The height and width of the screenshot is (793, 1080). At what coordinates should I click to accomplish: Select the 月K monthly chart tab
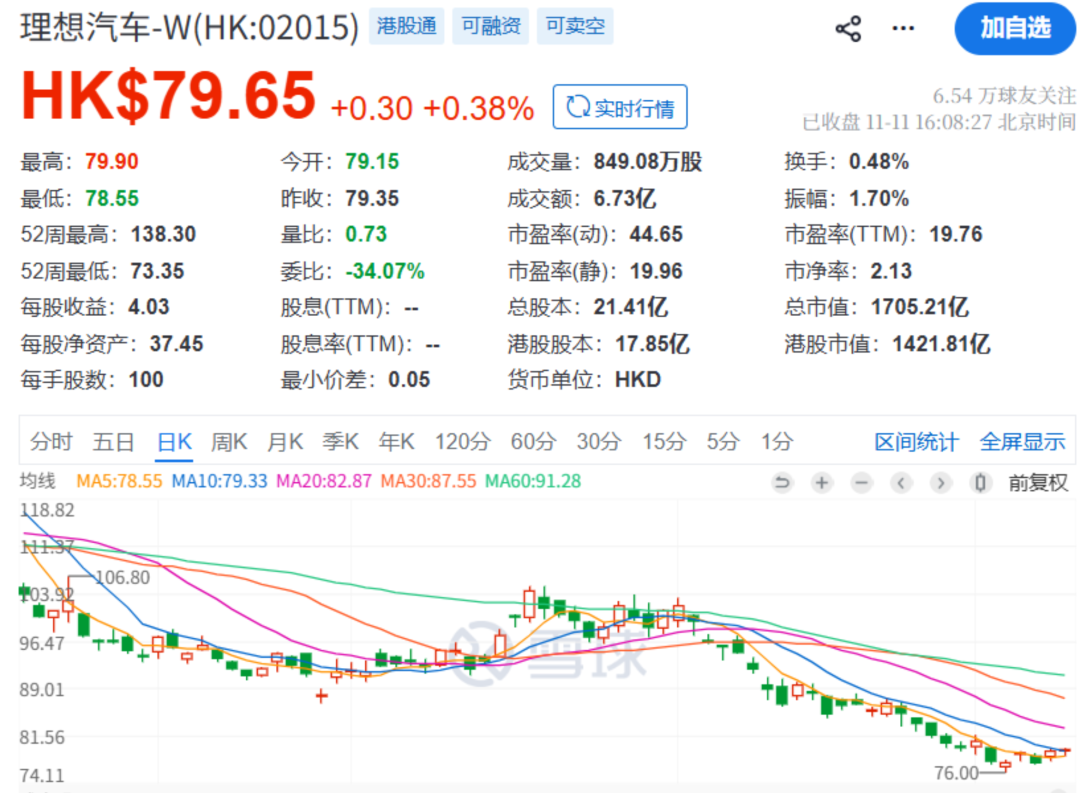click(285, 441)
